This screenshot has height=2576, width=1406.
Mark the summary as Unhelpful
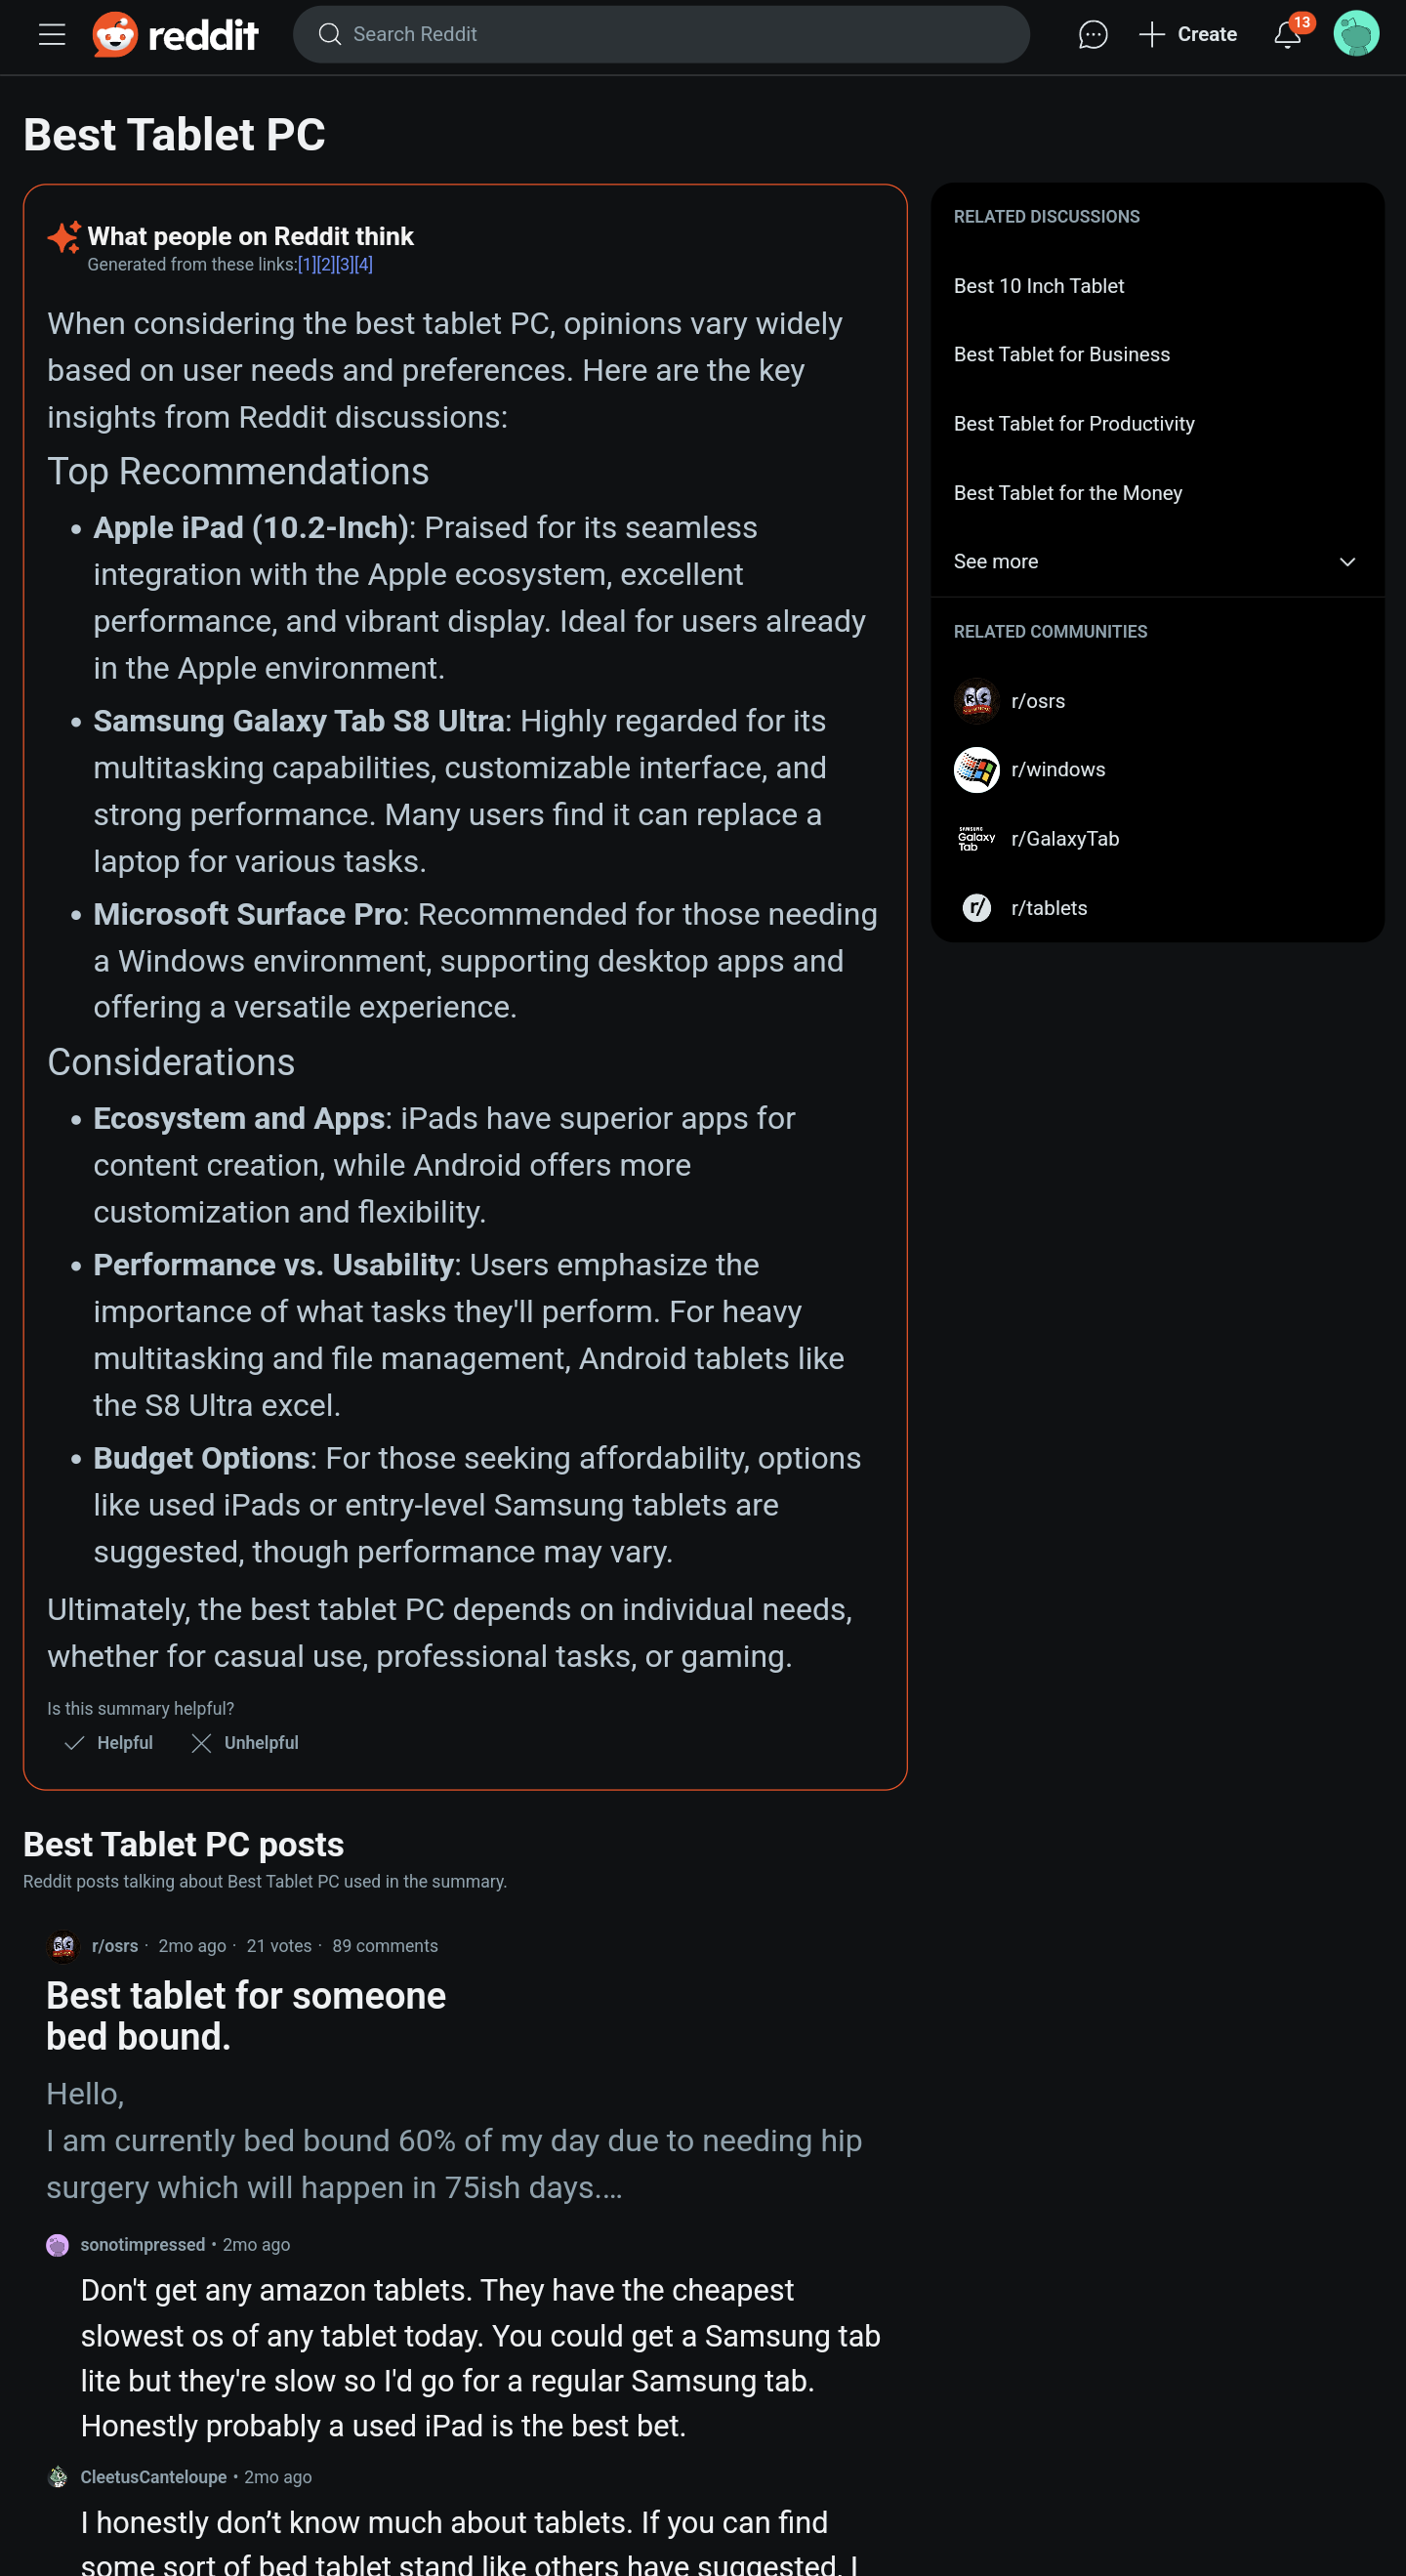[x=245, y=1743]
